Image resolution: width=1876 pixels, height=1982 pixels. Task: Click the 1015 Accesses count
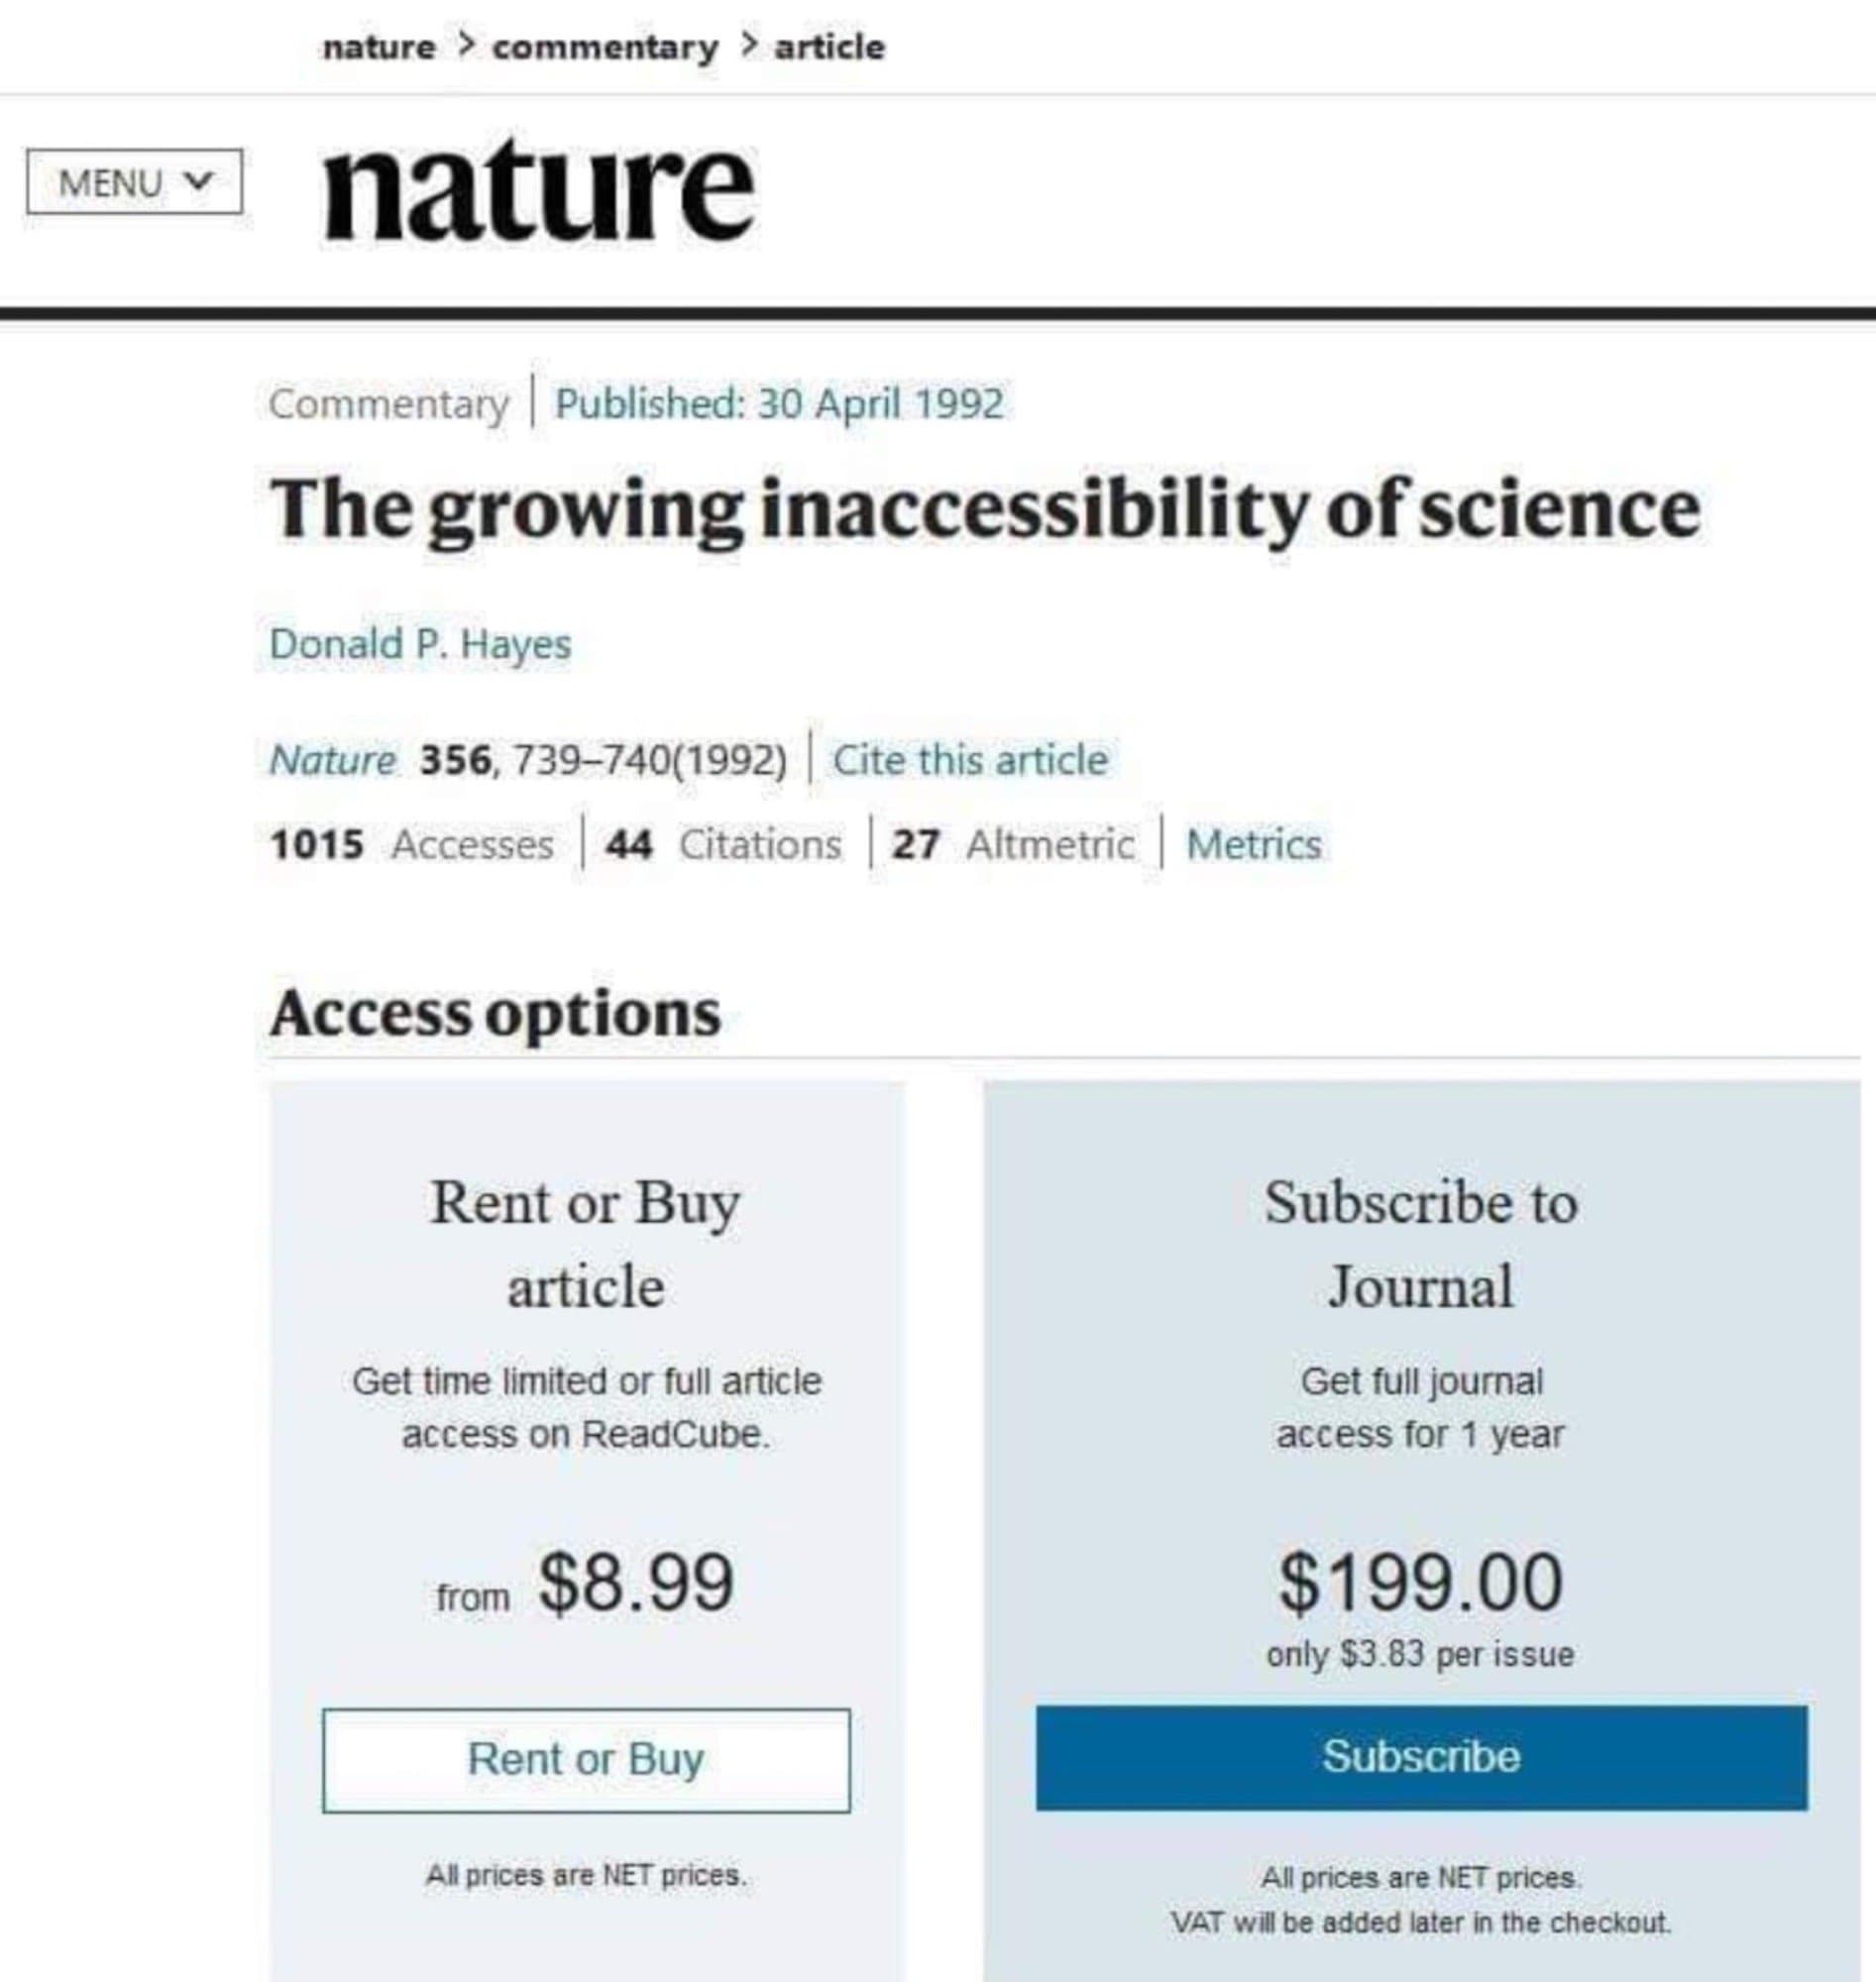coord(411,845)
